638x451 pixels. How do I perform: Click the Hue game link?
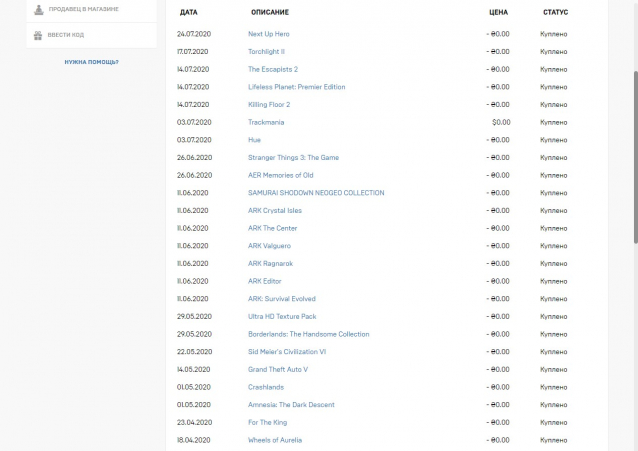point(254,140)
